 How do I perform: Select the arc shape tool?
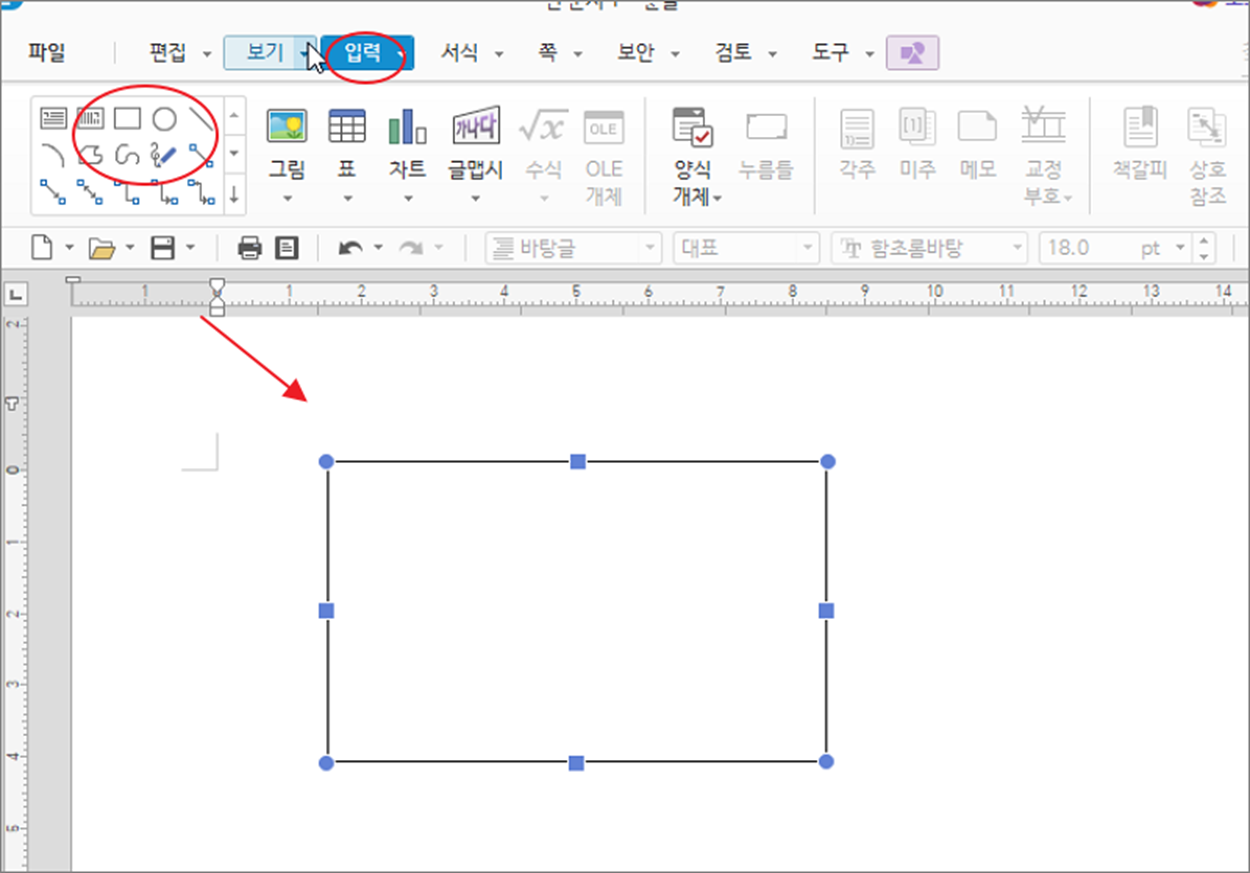[53, 154]
